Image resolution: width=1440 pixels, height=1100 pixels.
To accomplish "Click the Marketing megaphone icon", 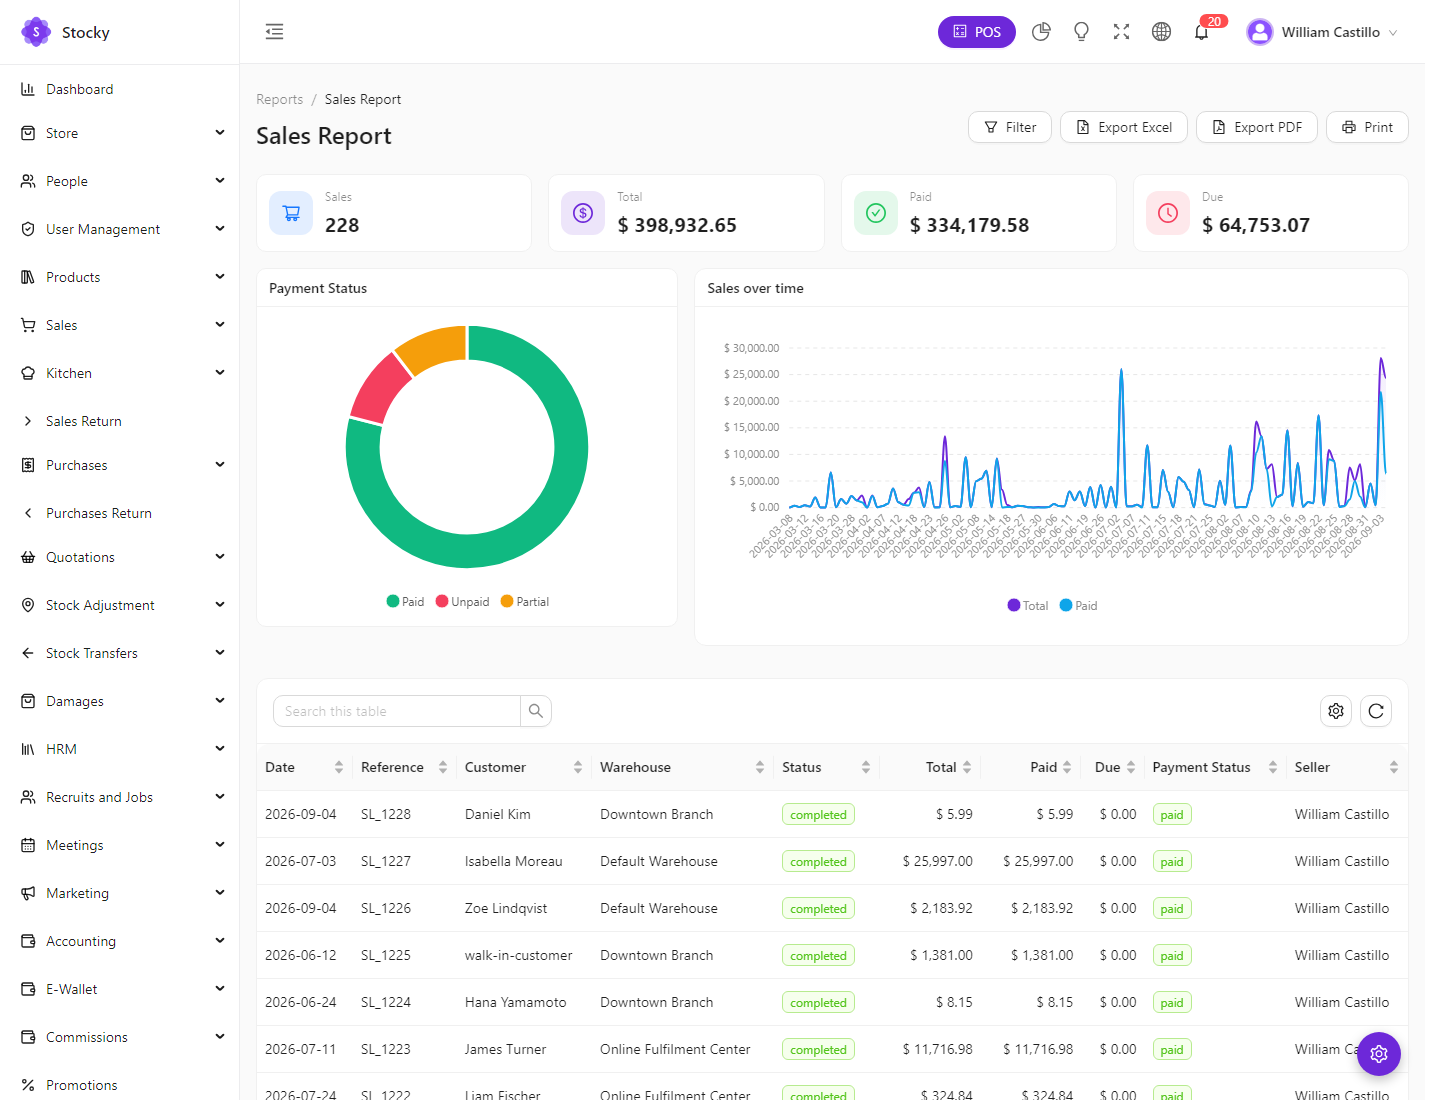I will tap(28, 893).
